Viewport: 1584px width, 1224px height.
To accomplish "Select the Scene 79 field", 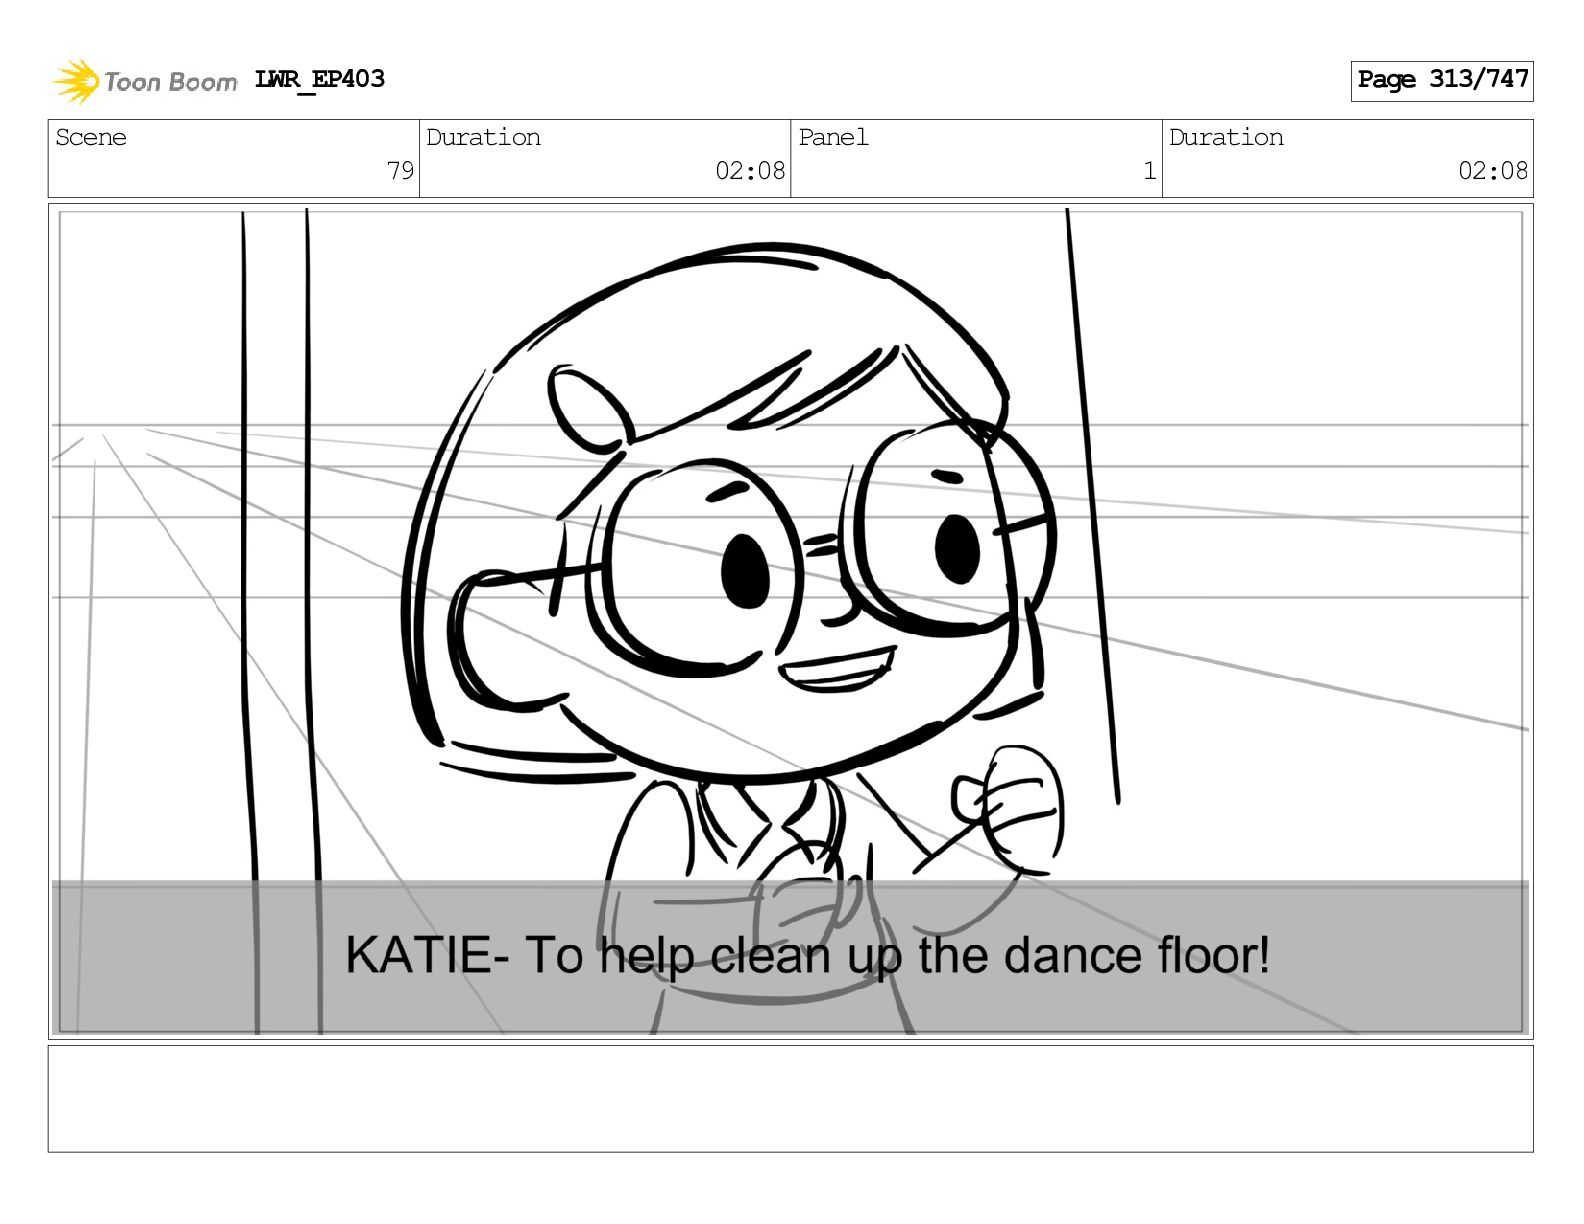I will pos(234,158).
